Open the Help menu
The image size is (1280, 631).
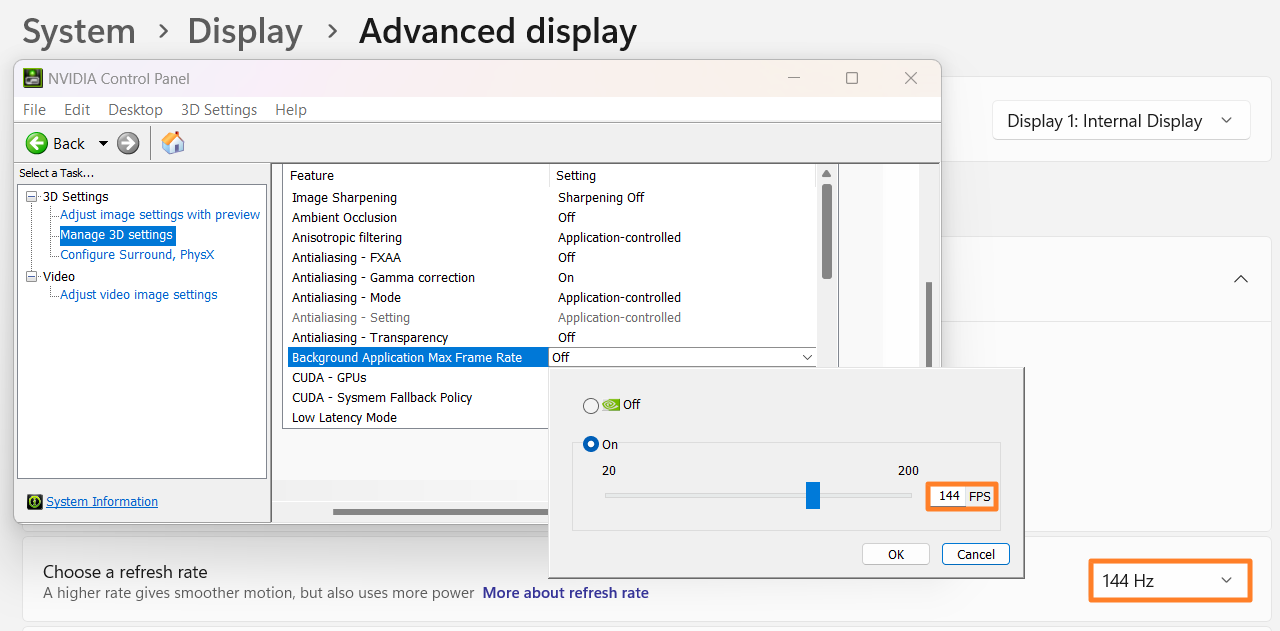coord(291,110)
